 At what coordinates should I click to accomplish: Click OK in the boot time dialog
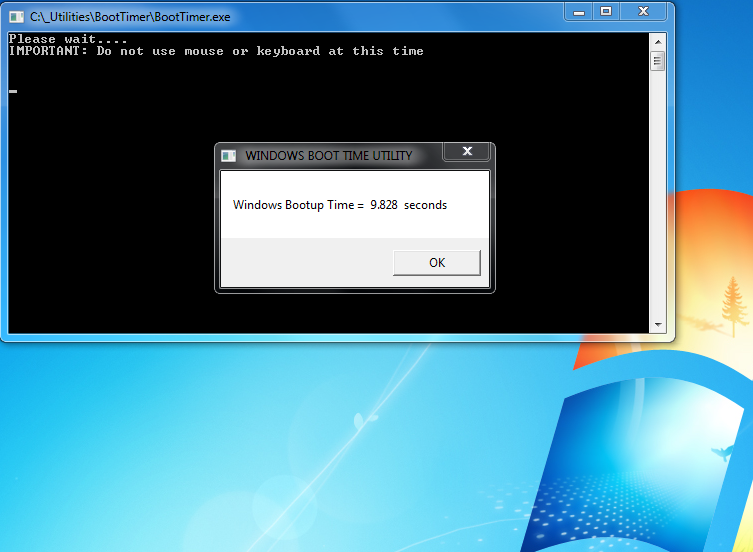[437, 262]
